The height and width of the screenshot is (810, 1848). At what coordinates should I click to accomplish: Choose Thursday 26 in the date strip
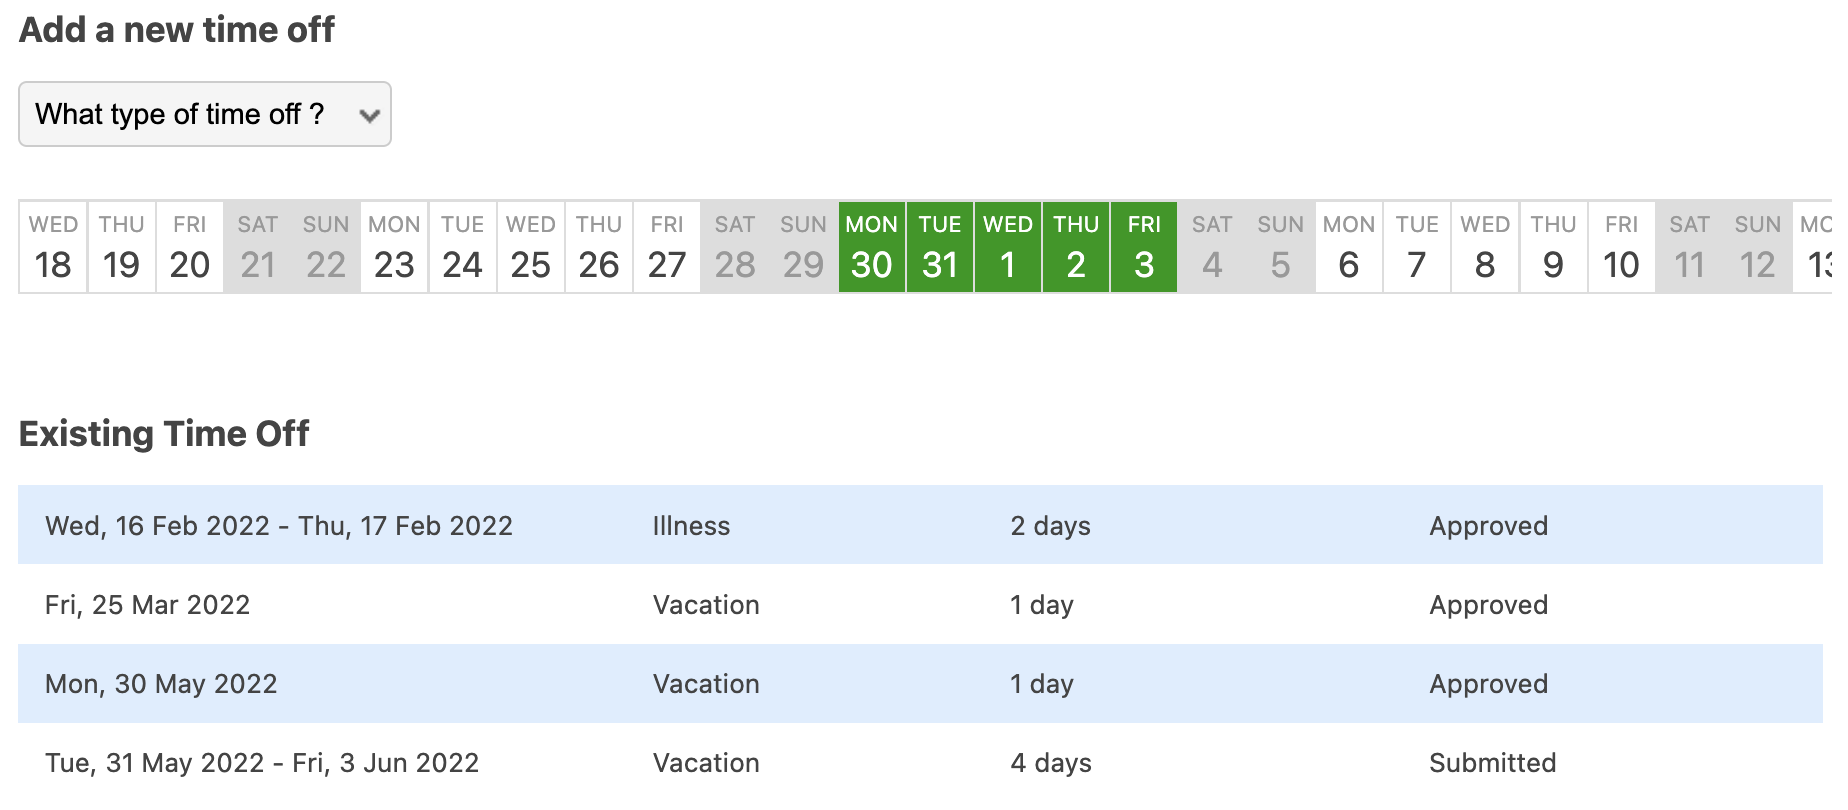tap(598, 247)
